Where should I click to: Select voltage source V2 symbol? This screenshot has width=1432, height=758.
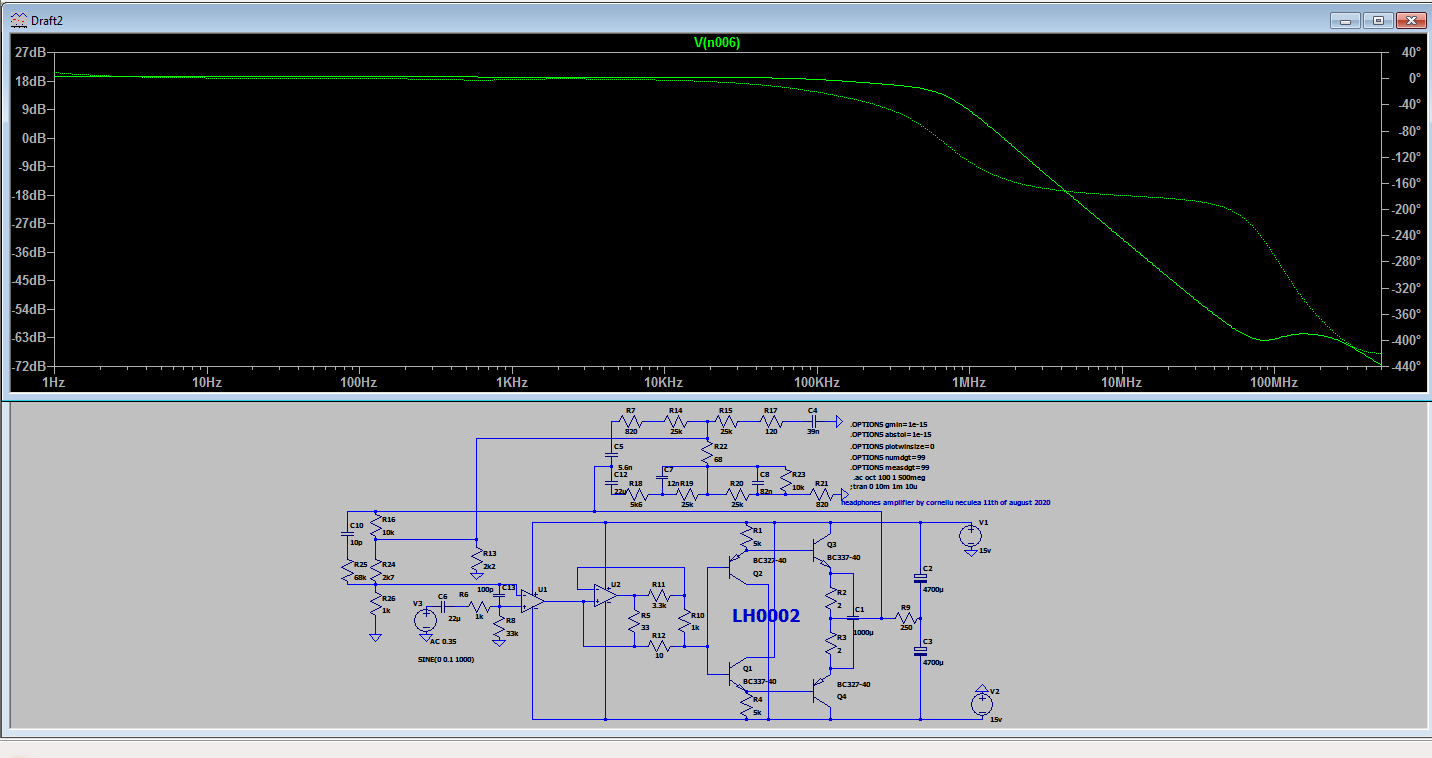pyautogui.click(x=981, y=703)
